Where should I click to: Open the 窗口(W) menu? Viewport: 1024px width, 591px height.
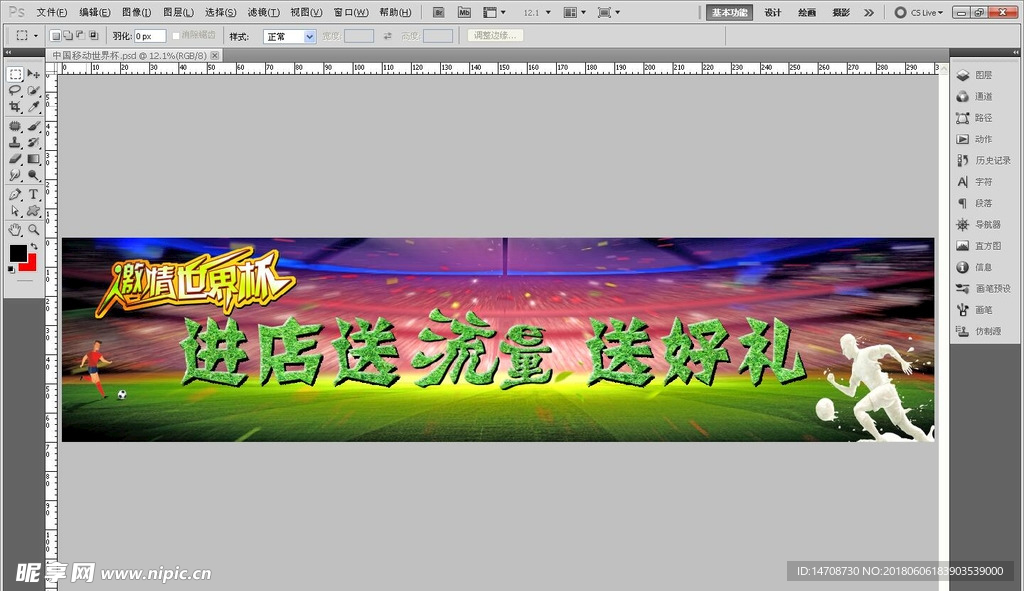coord(351,12)
